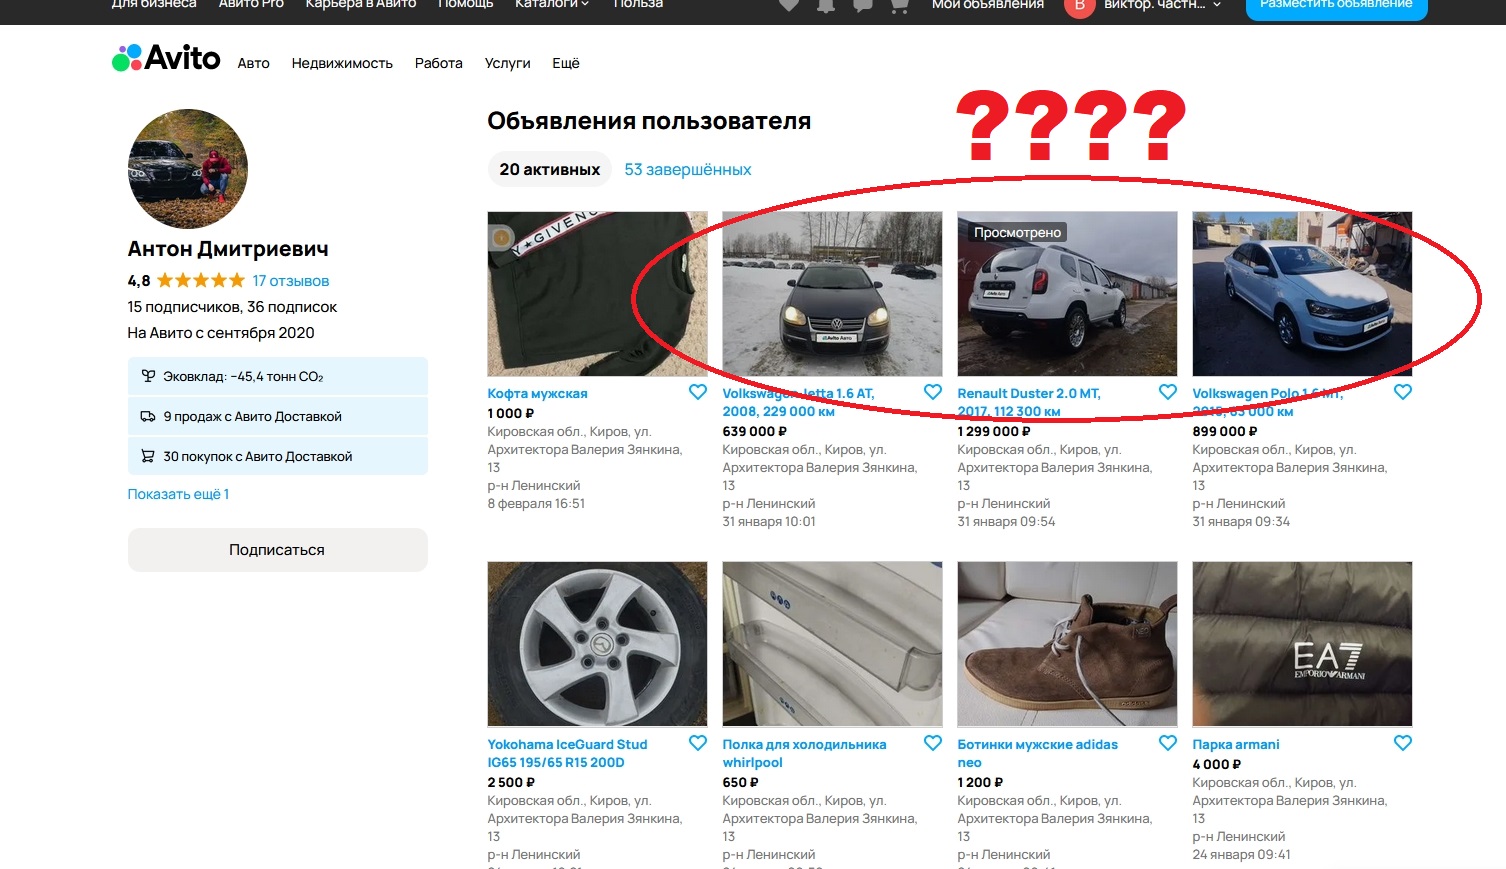
Task: Click Эковклад: −45,4 тонн CO₂ badge
Action: coord(278,376)
